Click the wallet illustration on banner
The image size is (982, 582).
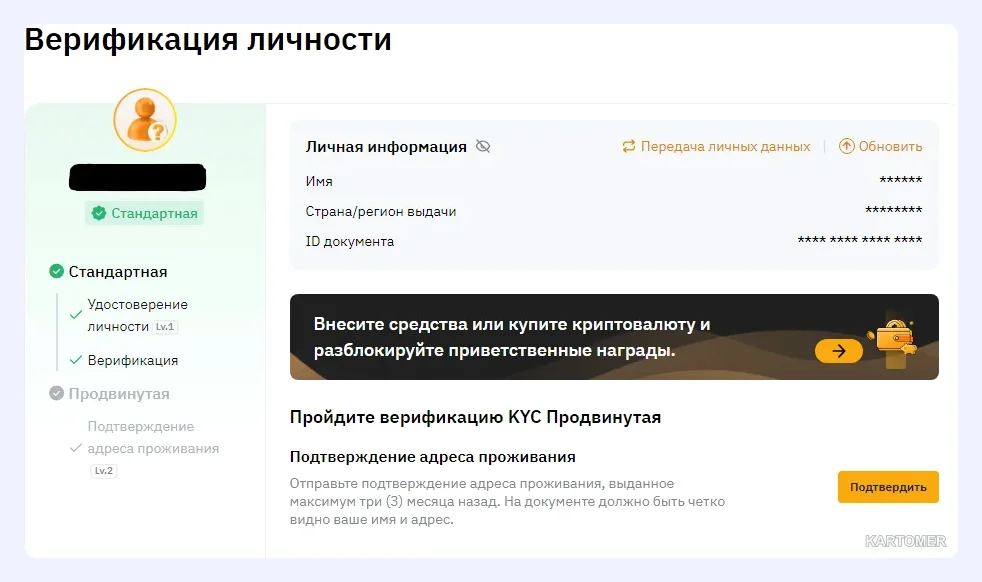tap(893, 341)
